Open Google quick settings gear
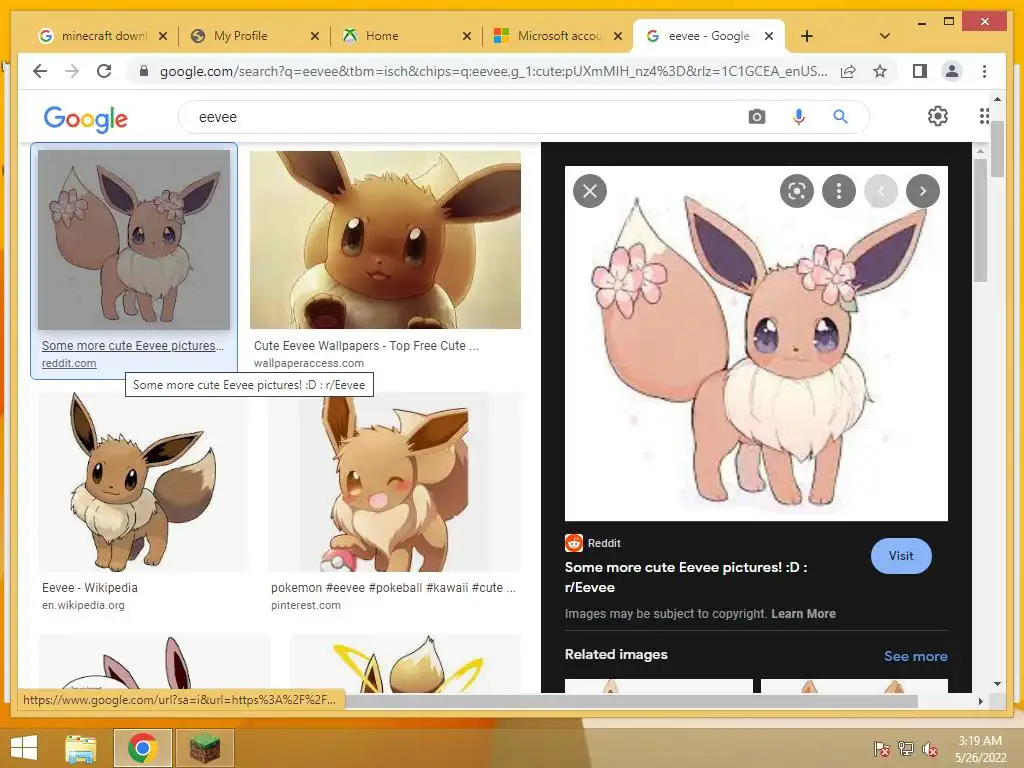1024x768 pixels. [x=937, y=116]
